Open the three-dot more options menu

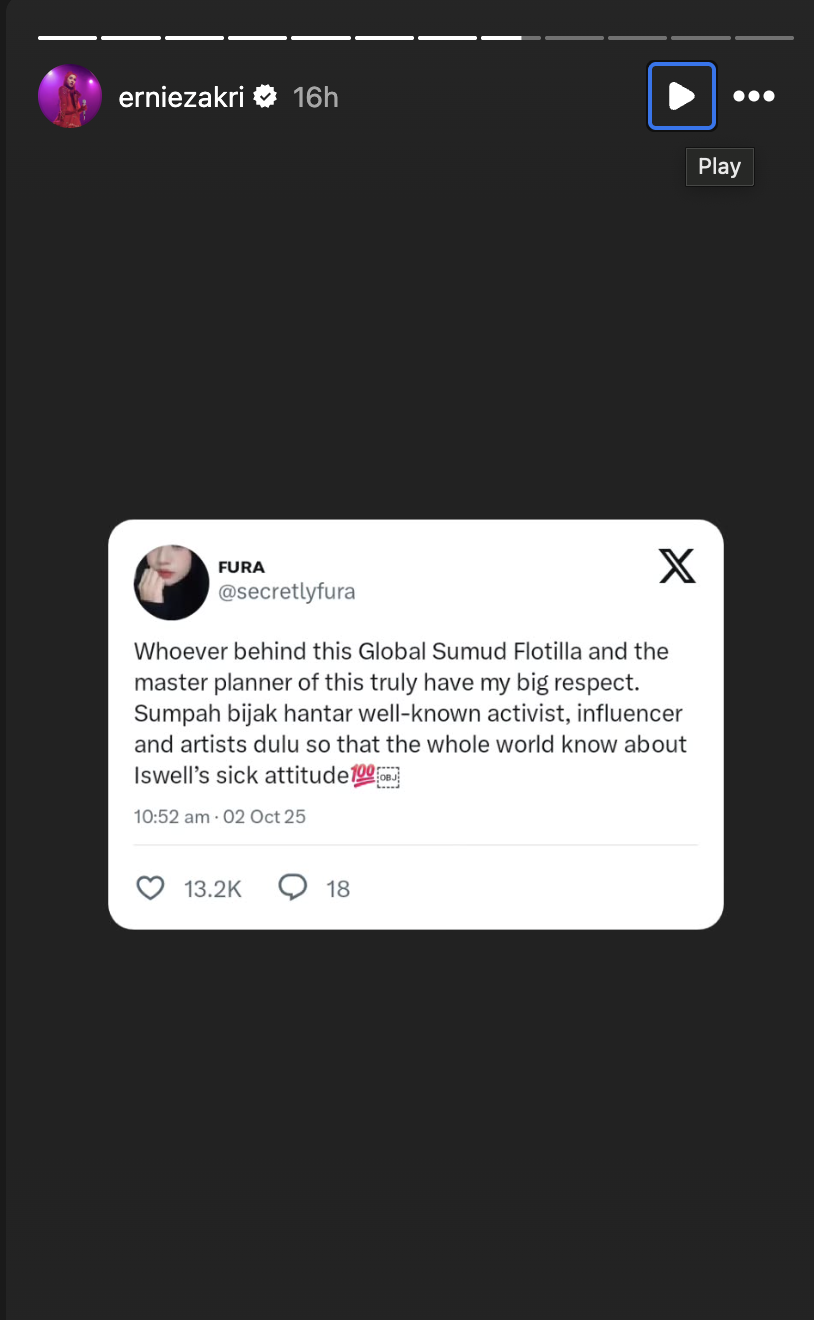(754, 96)
